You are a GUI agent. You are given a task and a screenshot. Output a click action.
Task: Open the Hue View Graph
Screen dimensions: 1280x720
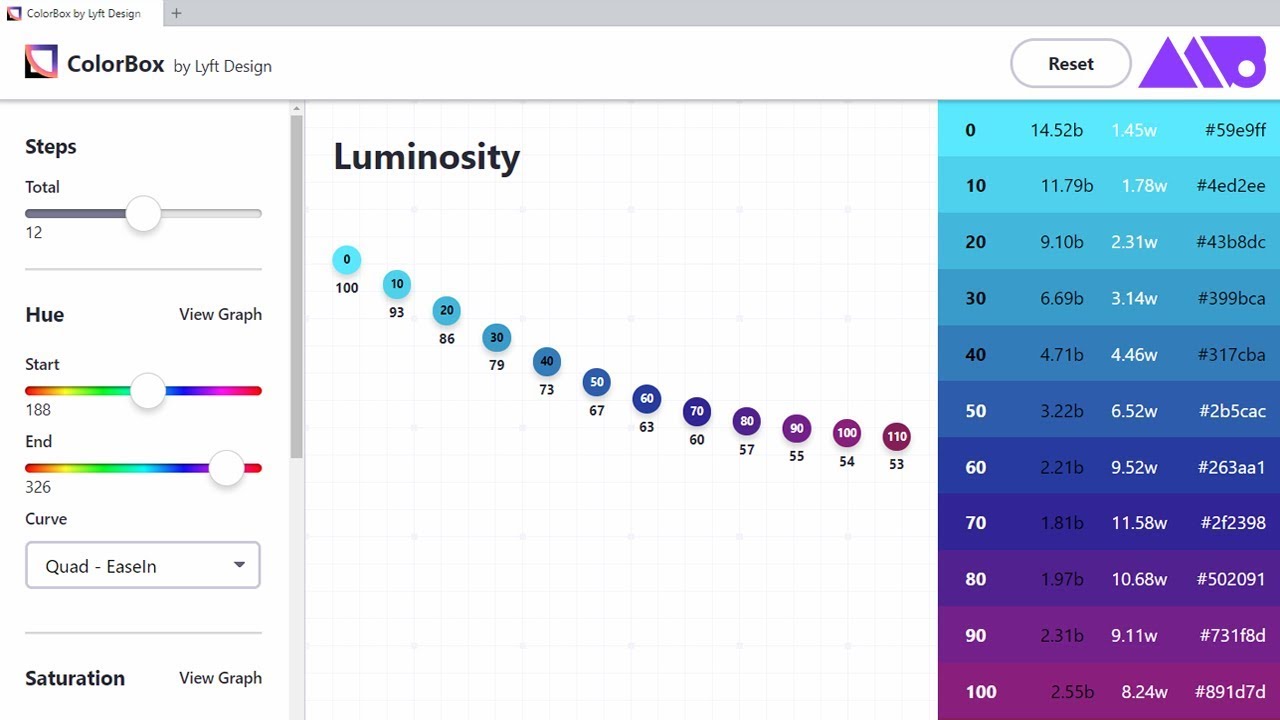point(220,314)
